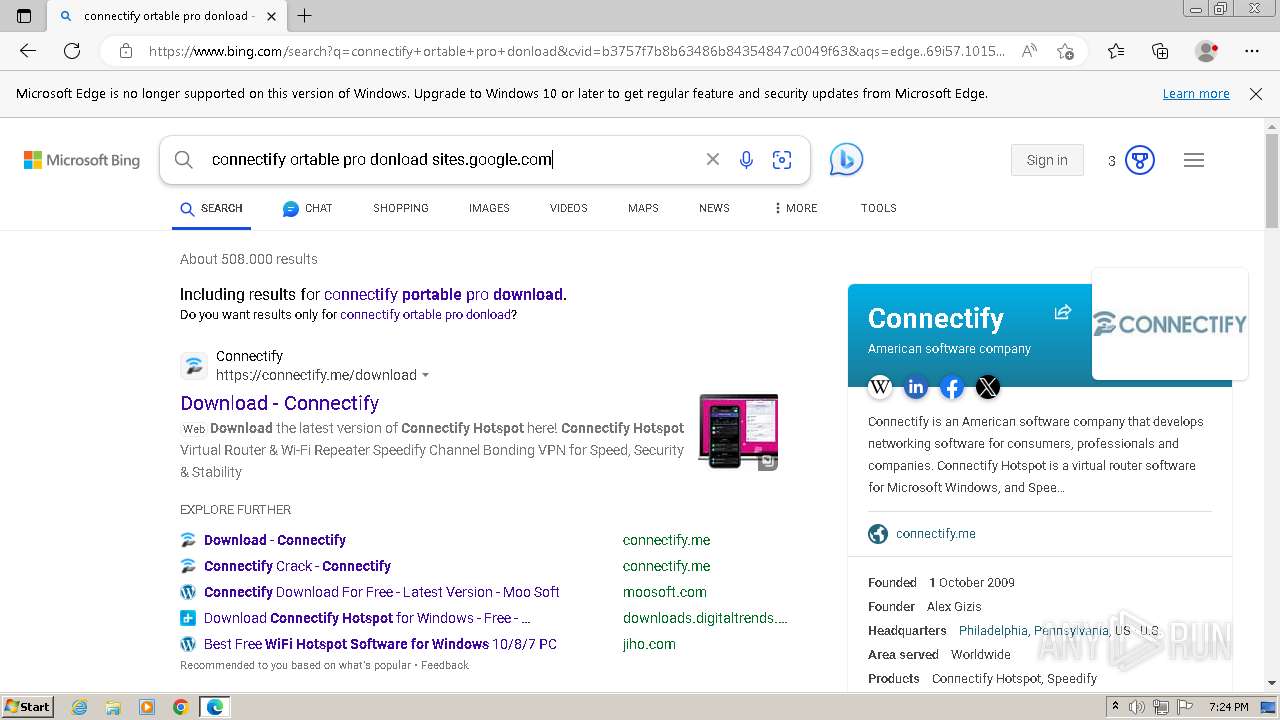Open Windows Media Player from taskbar

coord(147,707)
